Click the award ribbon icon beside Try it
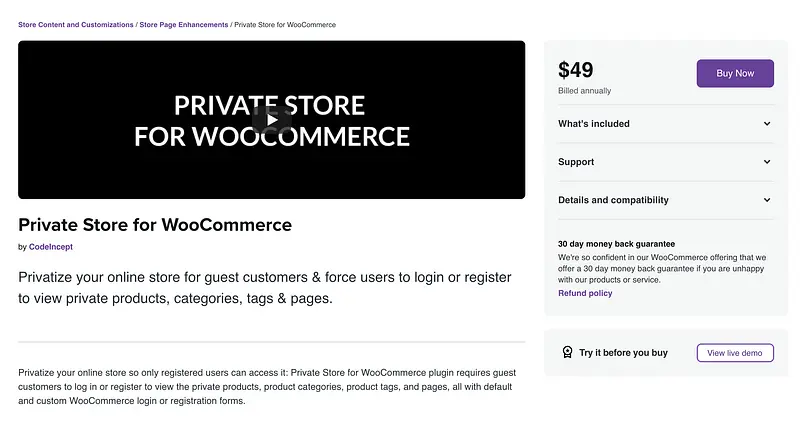The width and height of the screenshot is (800, 424). [567, 353]
